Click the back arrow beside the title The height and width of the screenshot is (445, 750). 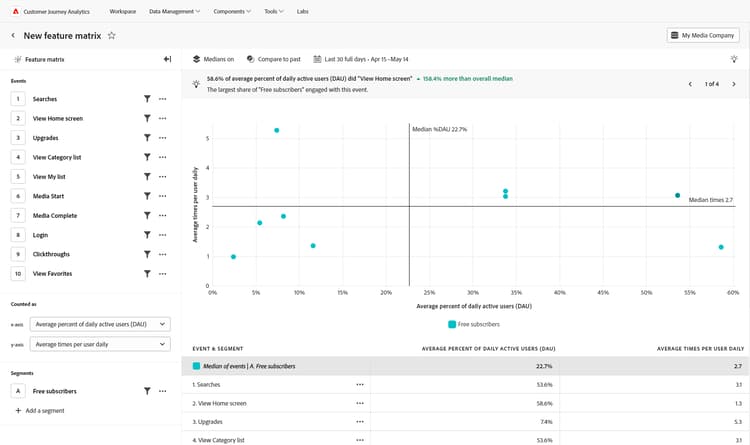click(x=13, y=35)
